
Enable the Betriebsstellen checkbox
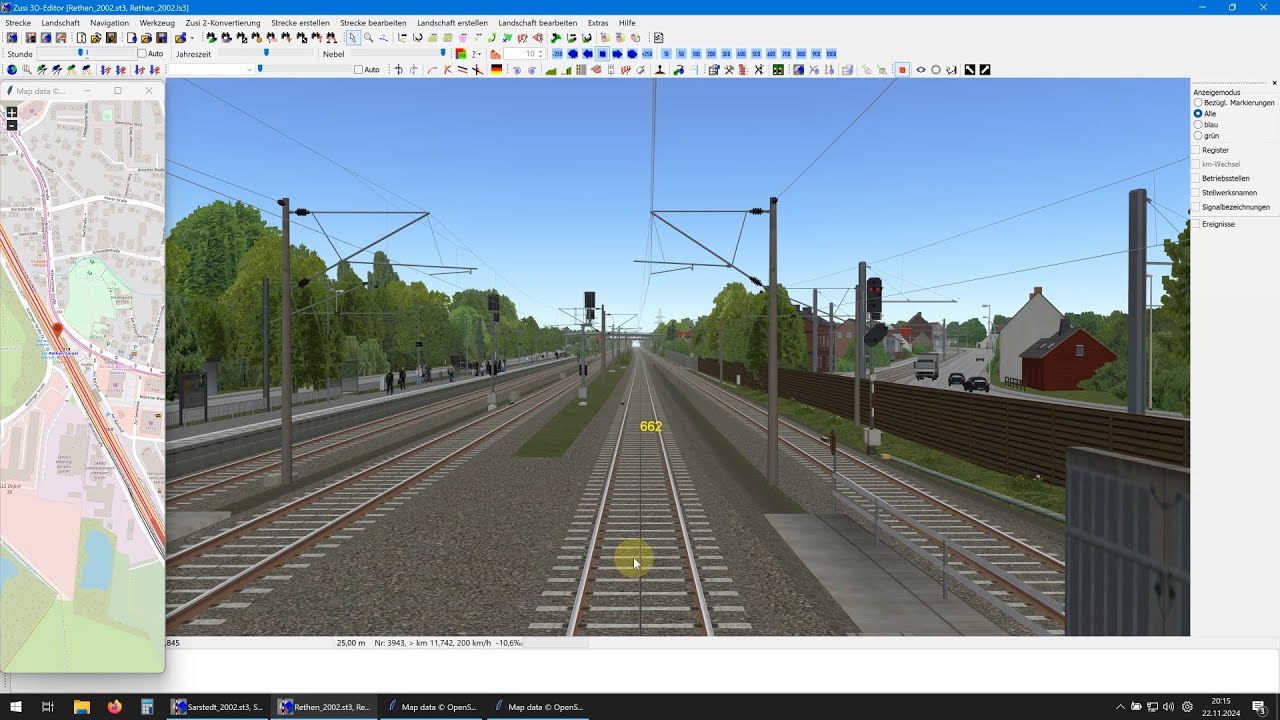1196,178
